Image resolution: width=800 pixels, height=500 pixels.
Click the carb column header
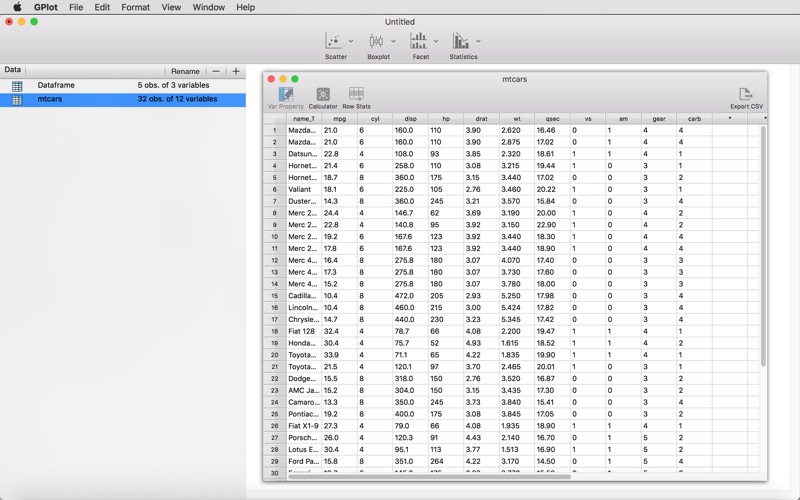694,119
